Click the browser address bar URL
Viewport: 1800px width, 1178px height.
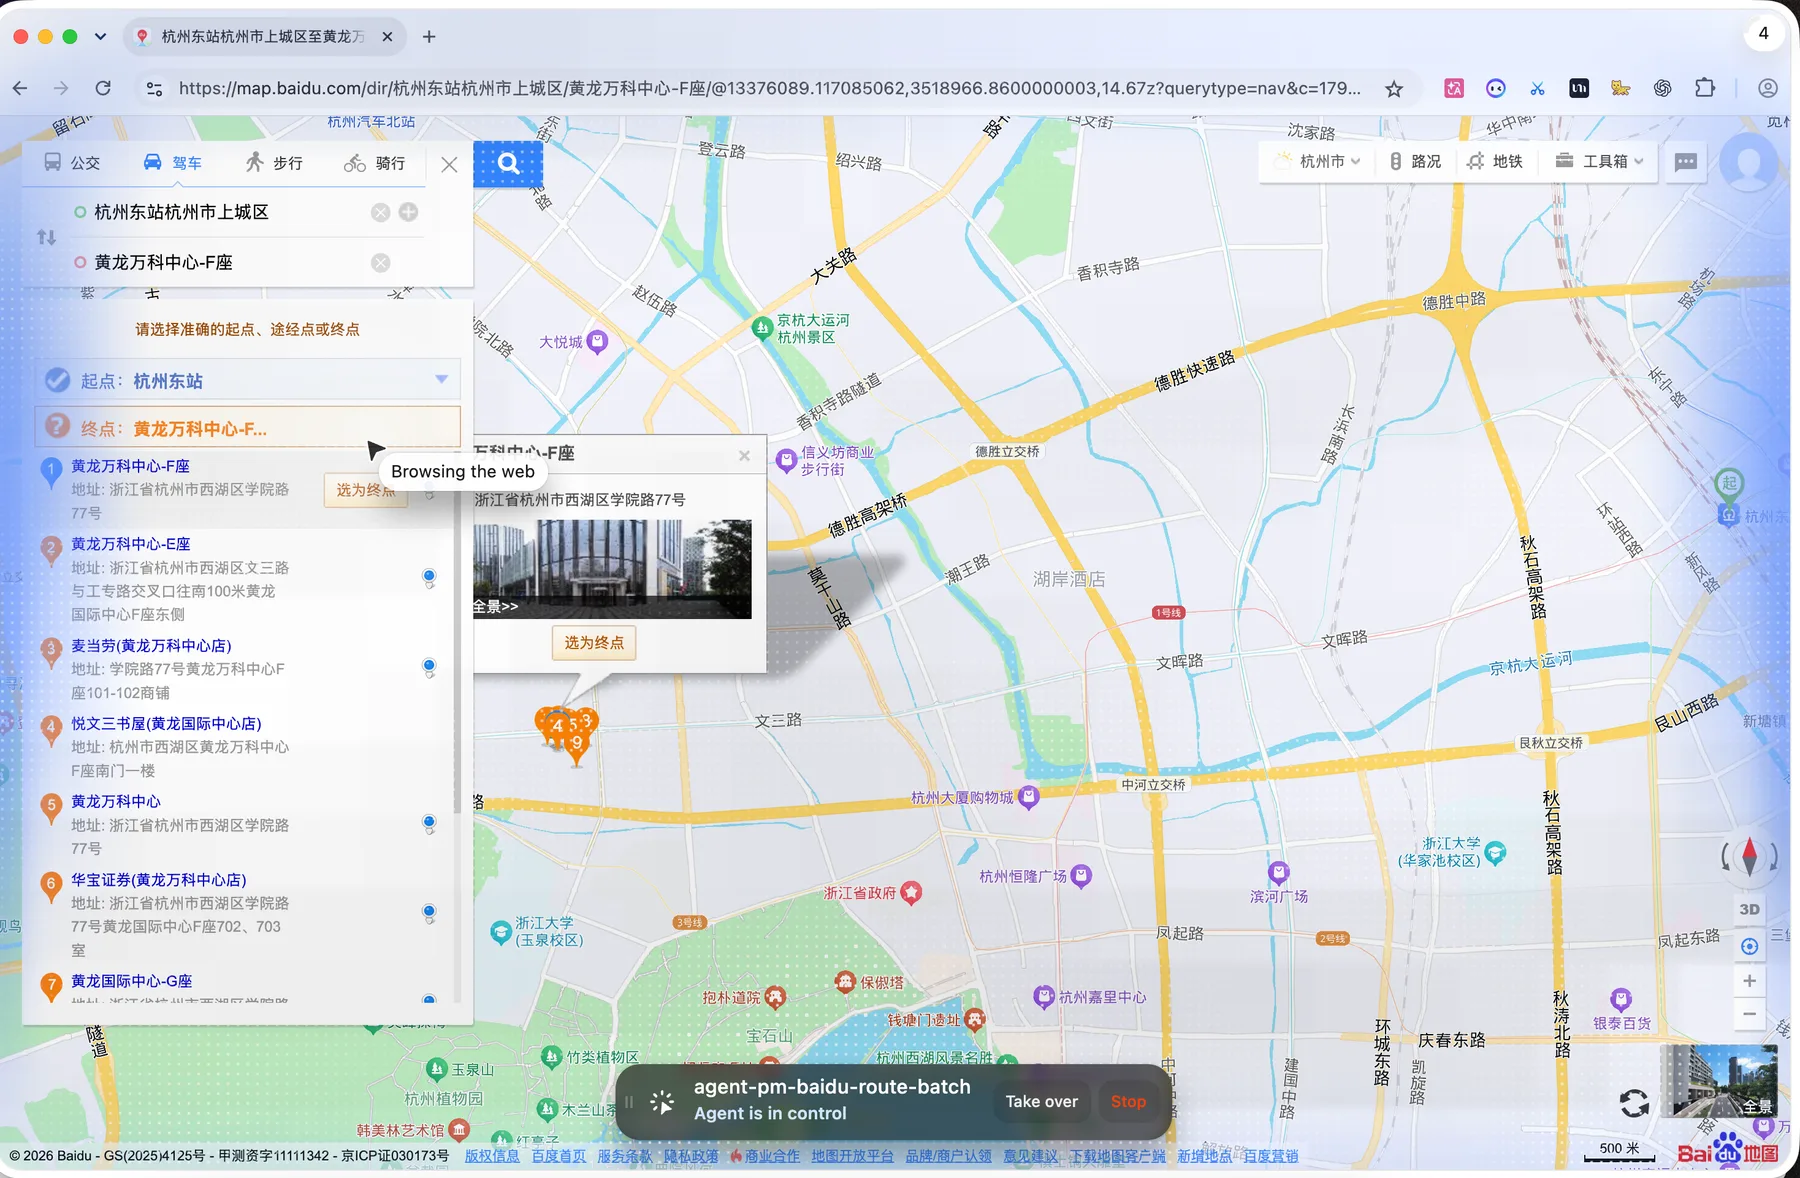click(x=769, y=89)
